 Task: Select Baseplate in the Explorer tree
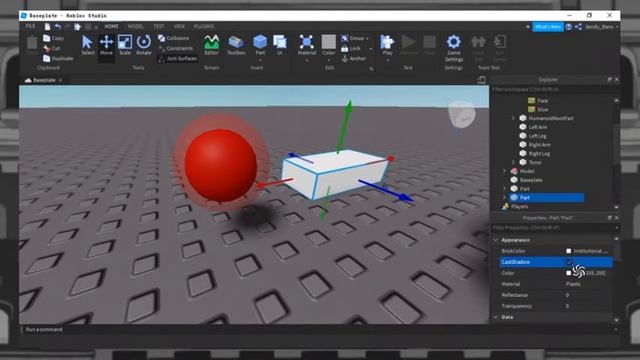pos(531,180)
